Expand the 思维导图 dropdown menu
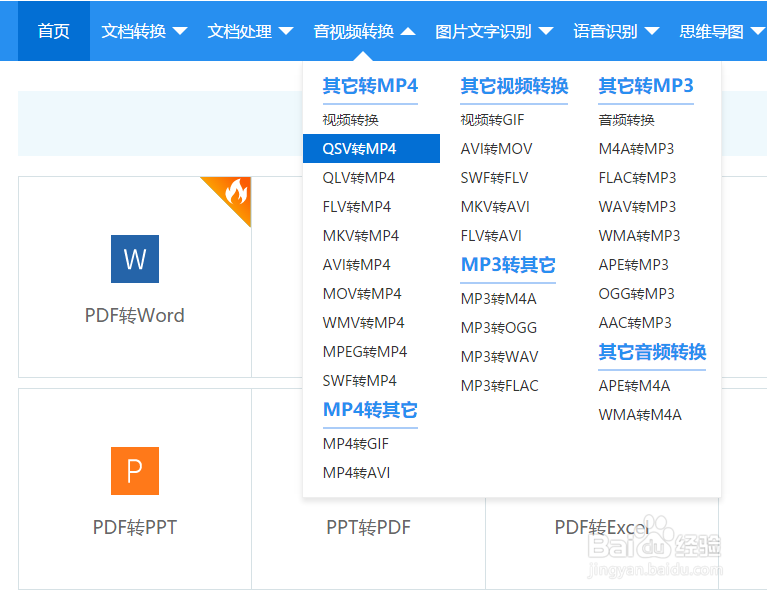Screen dimensions: 767x597 [722, 31]
